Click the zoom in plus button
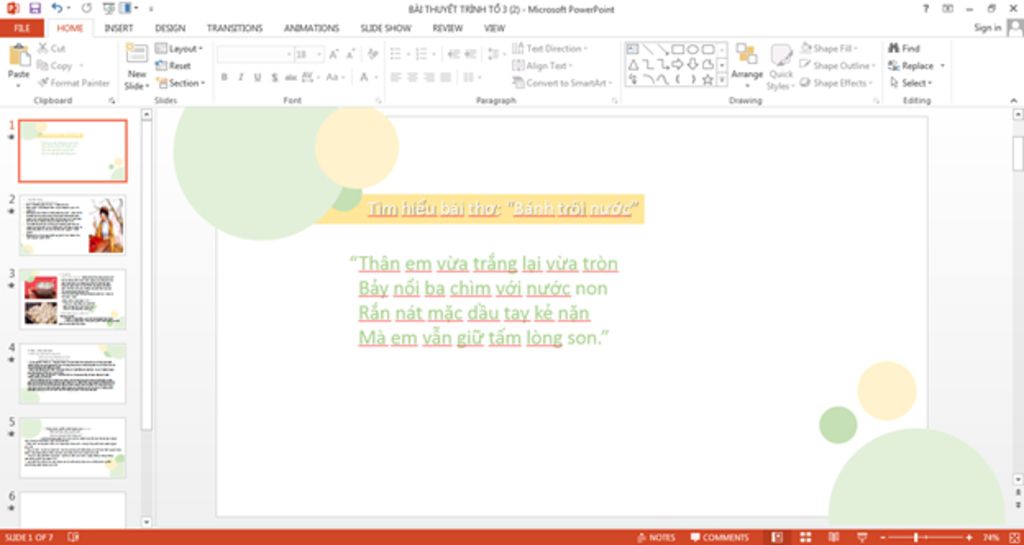1024x545 pixels. tap(969, 537)
